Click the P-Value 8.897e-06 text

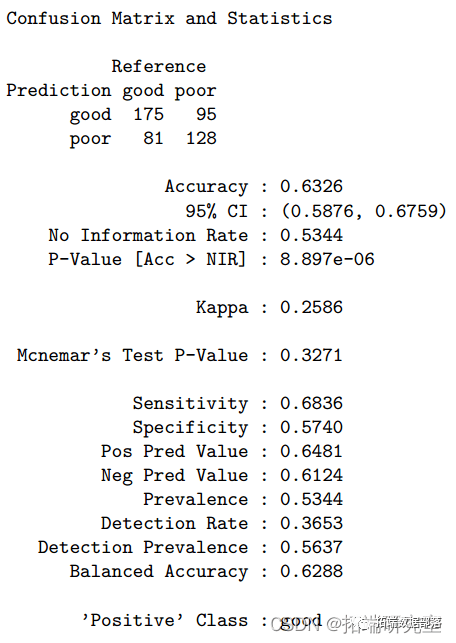point(327,259)
